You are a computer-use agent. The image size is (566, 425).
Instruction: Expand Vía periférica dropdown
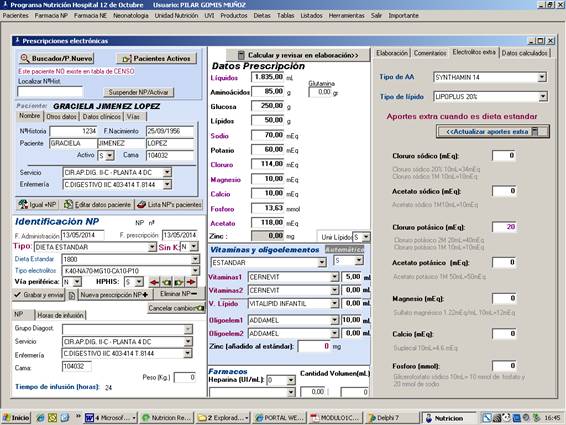(77, 282)
